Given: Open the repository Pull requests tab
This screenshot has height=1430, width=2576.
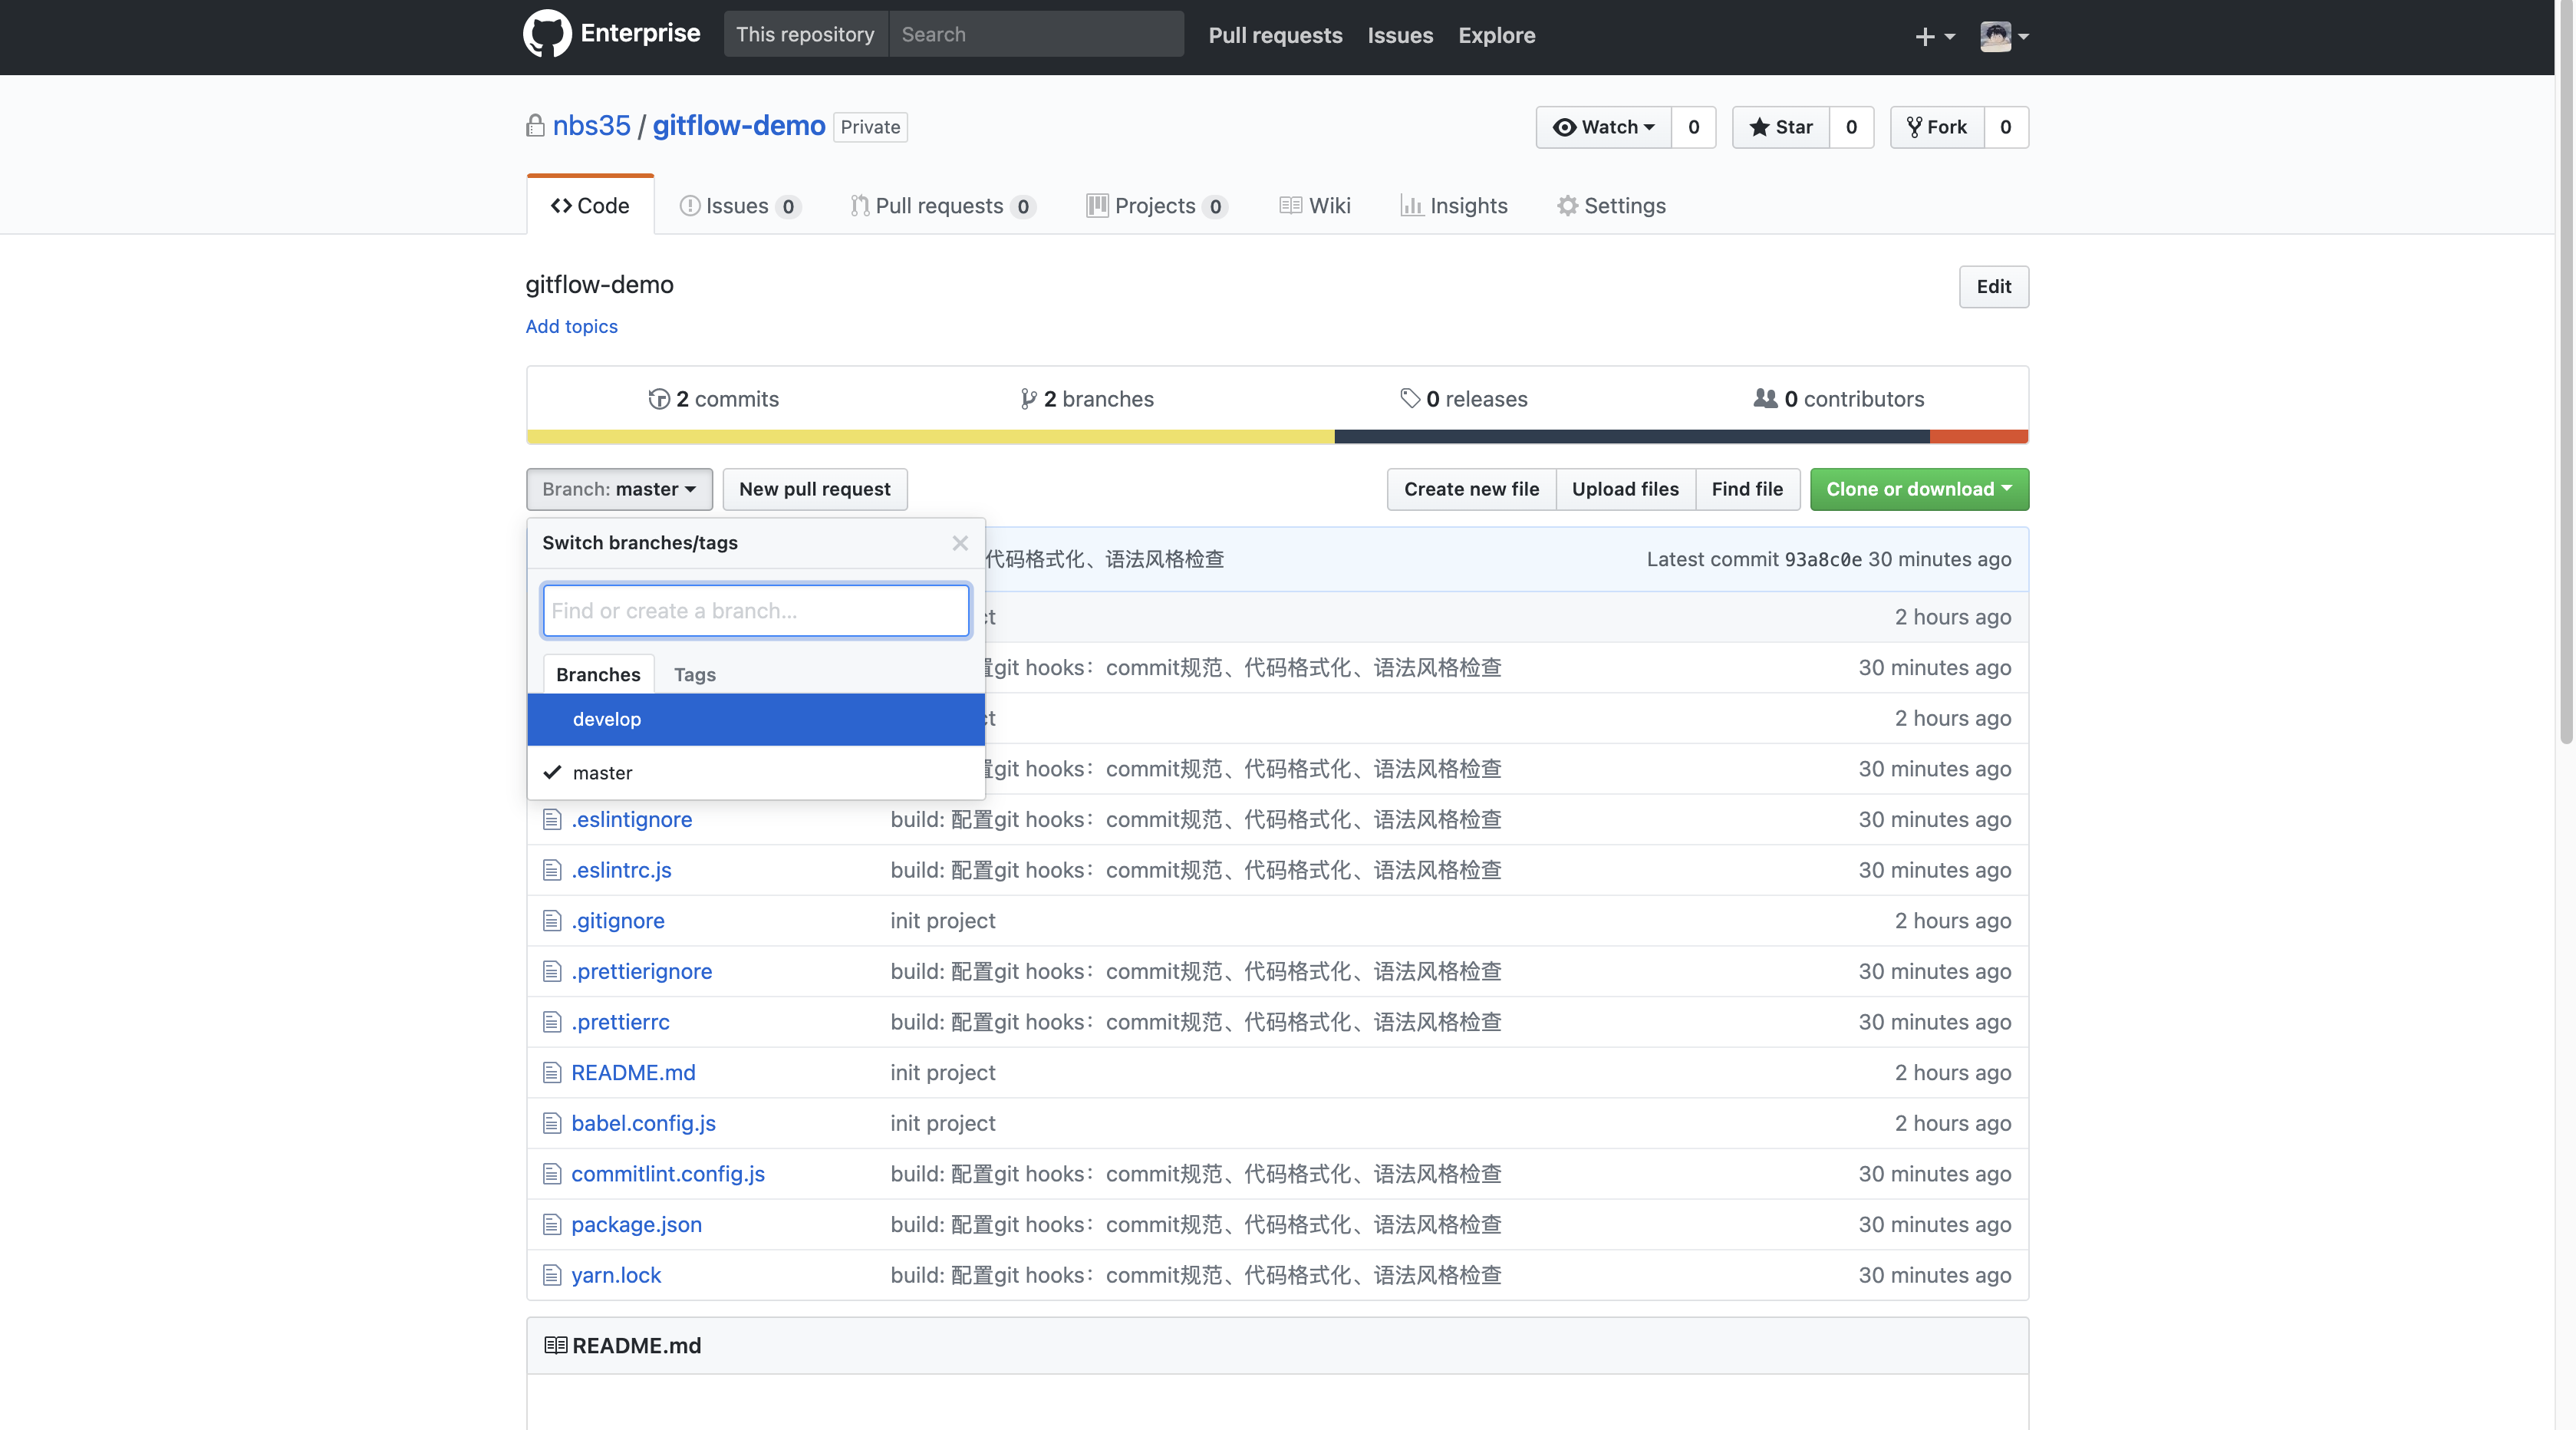Looking at the screenshot, I should point(943,206).
